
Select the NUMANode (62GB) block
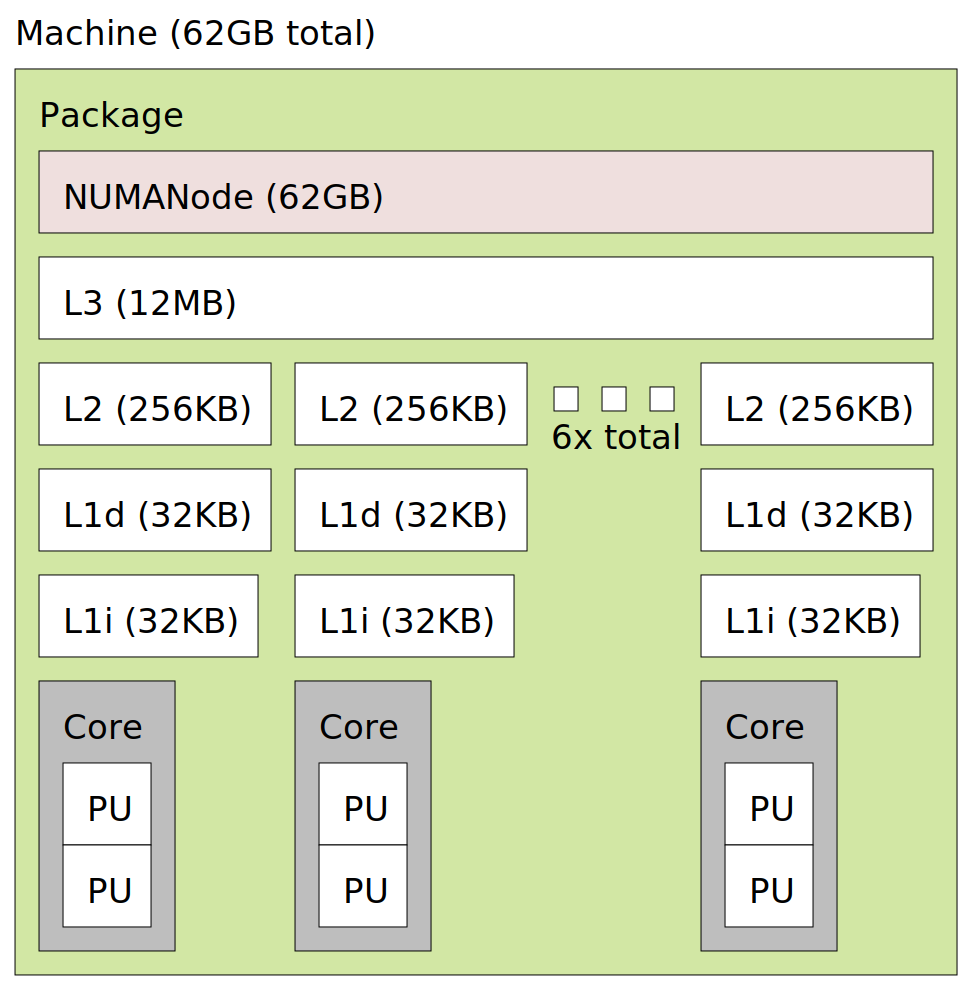point(485,193)
